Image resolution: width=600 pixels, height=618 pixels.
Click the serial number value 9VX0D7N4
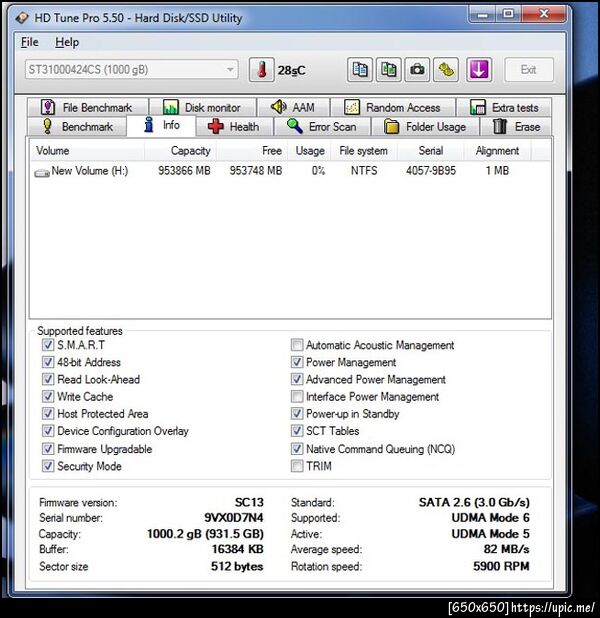234,517
